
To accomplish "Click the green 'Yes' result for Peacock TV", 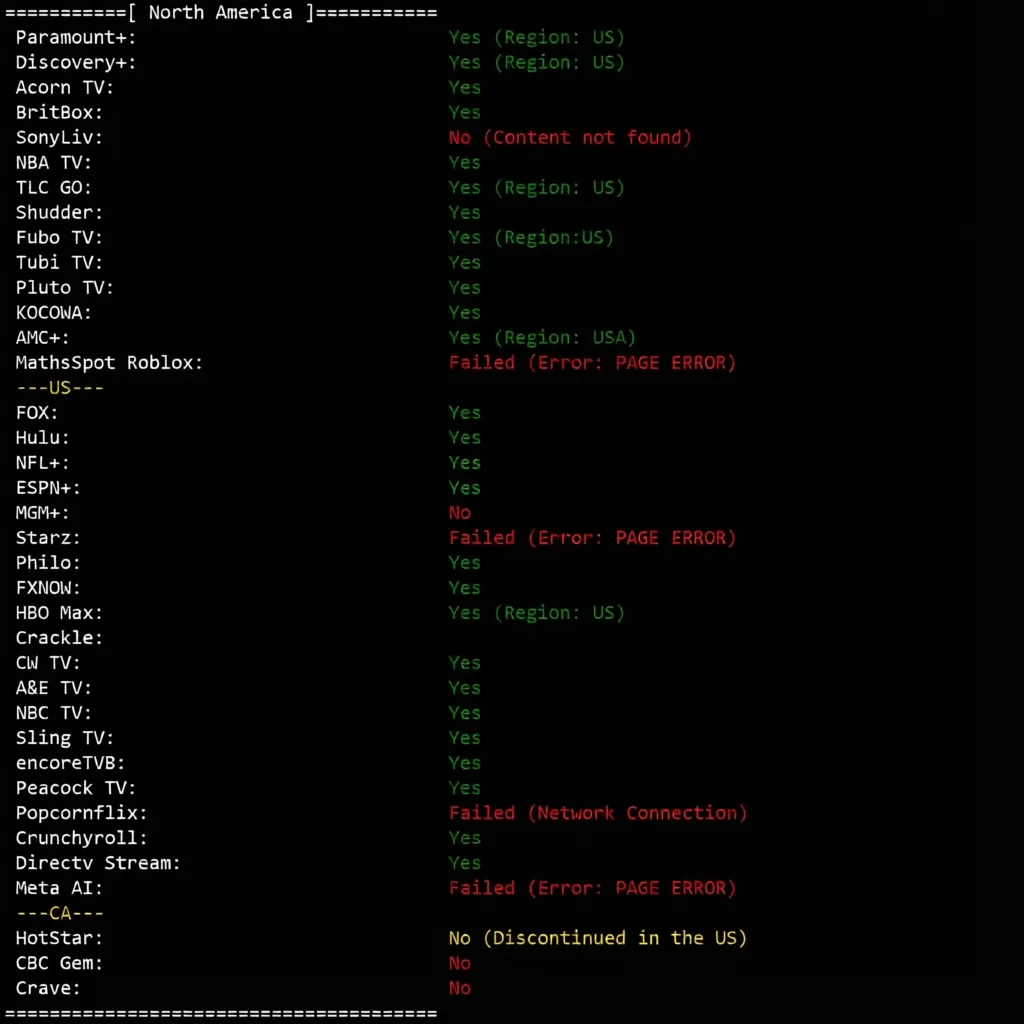I will click(464, 788).
